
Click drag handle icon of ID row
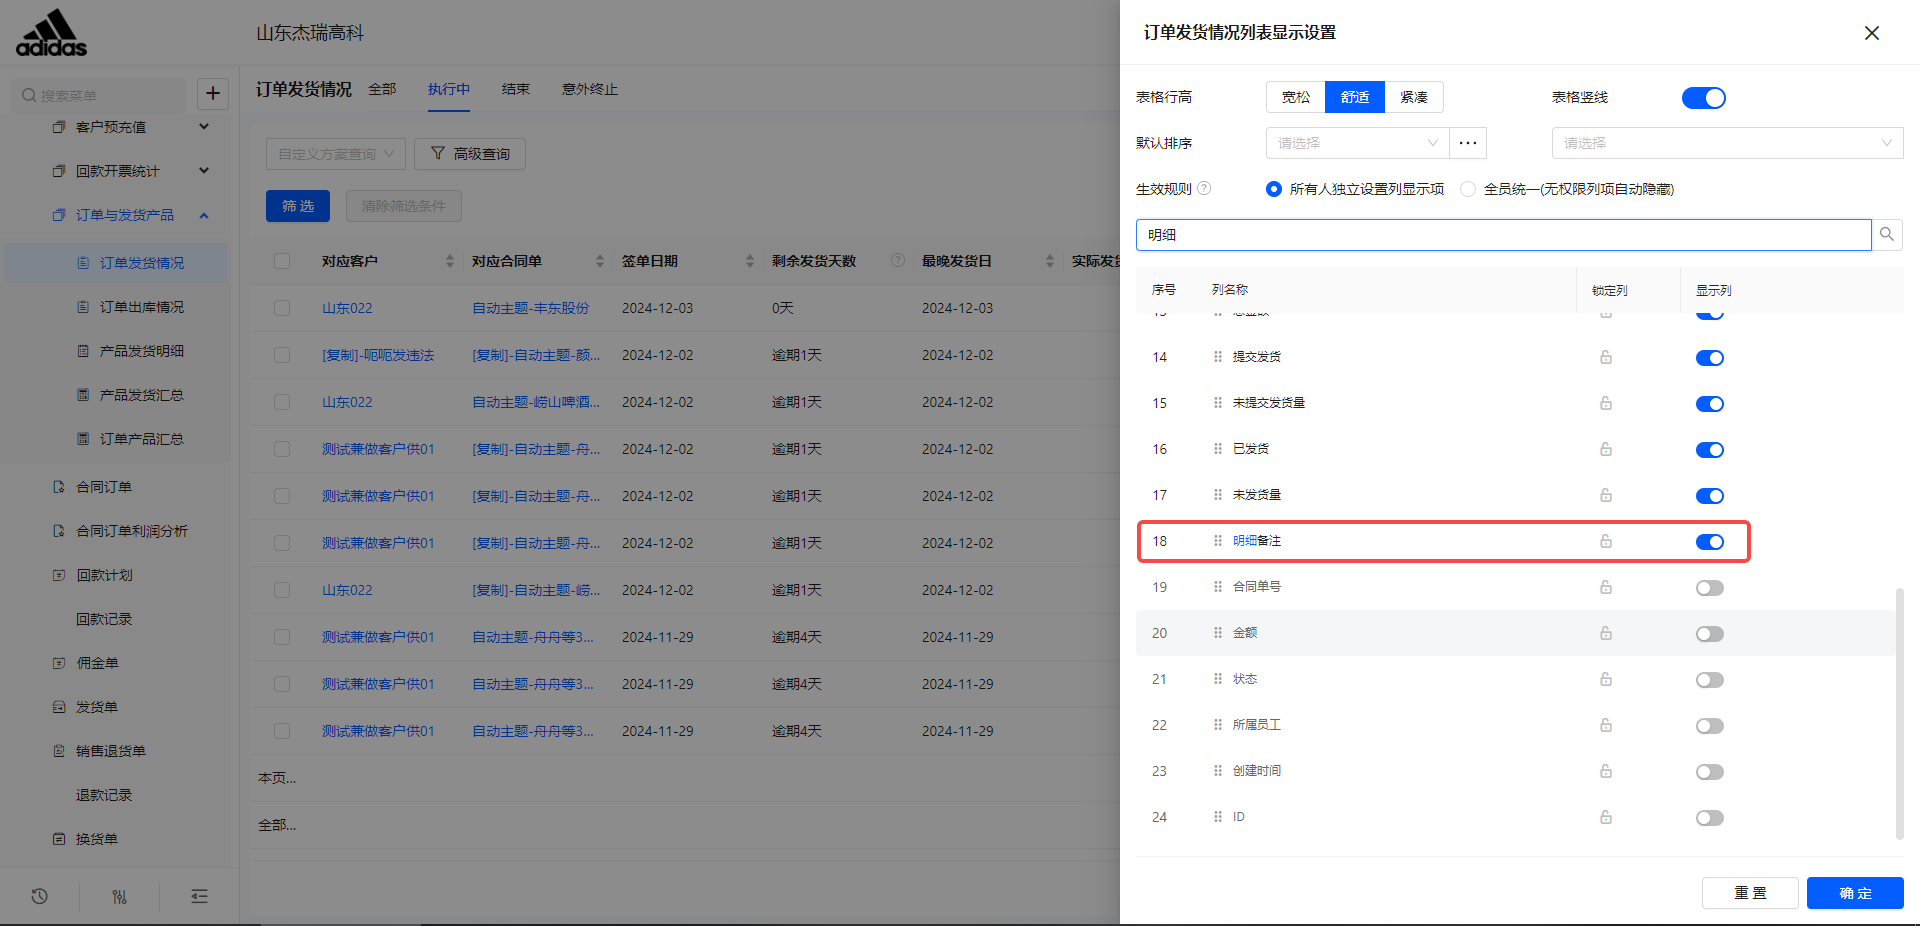click(x=1218, y=817)
